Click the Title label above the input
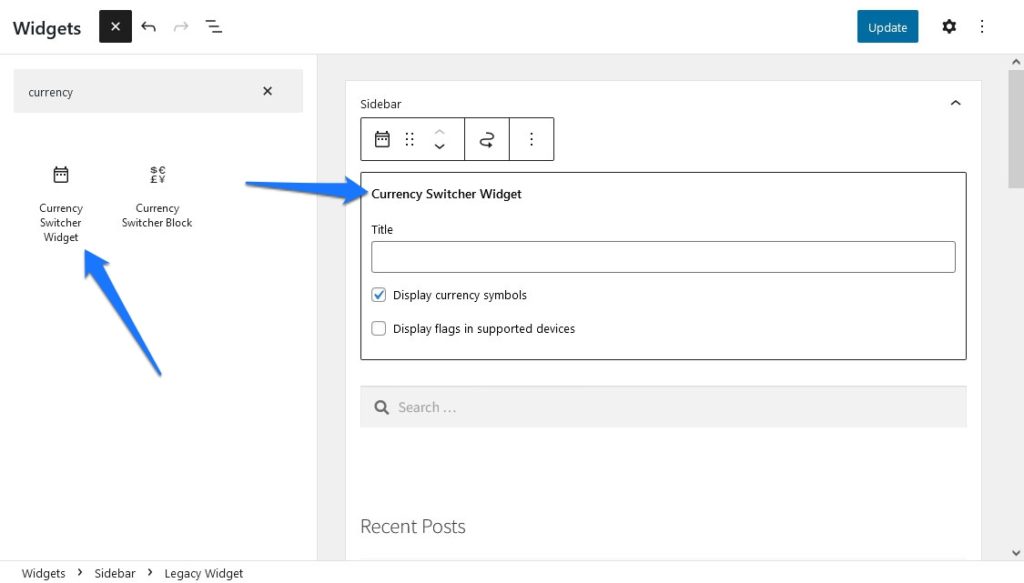This screenshot has width=1024, height=583. [x=382, y=230]
